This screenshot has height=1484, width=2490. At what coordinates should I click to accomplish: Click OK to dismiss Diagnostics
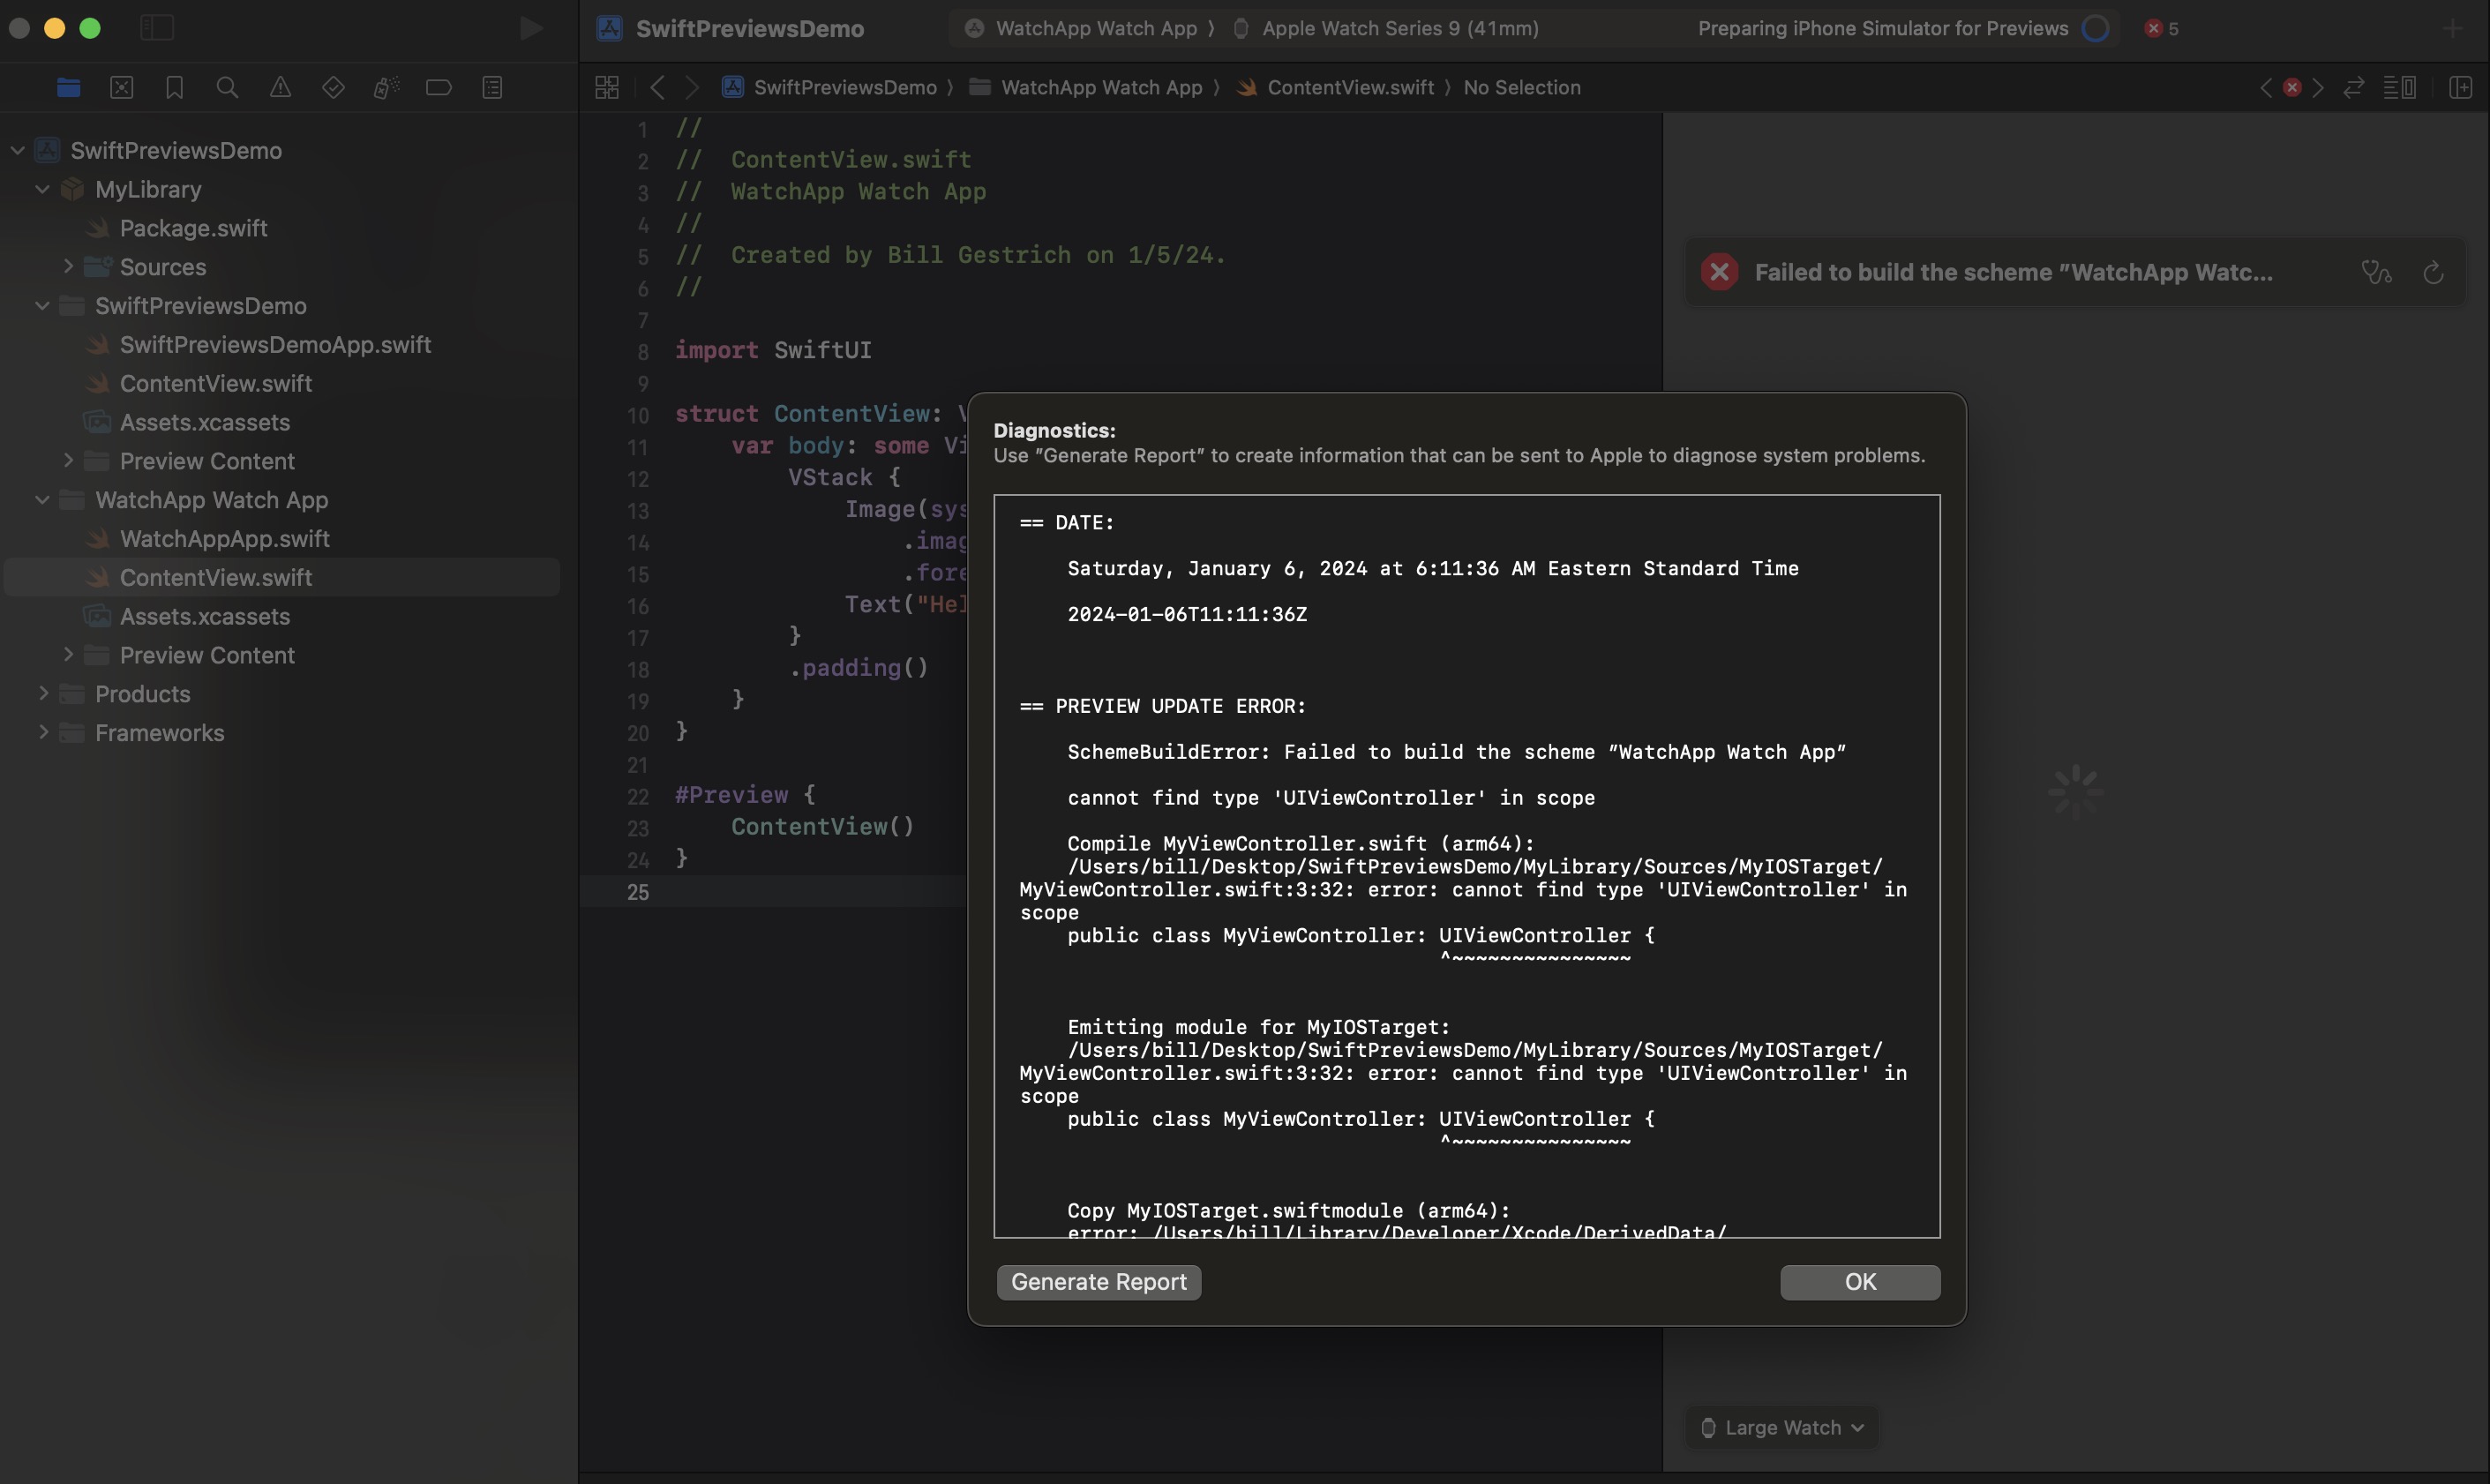[1860, 1282]
